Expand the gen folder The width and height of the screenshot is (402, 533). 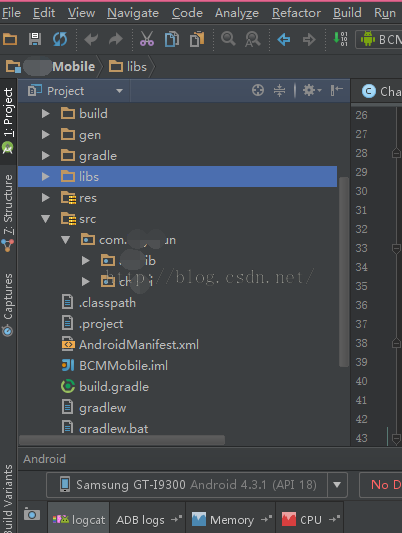coord(46,135)
